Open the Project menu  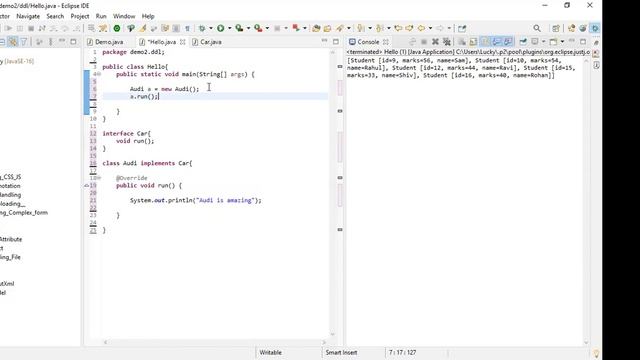(80, 16)
